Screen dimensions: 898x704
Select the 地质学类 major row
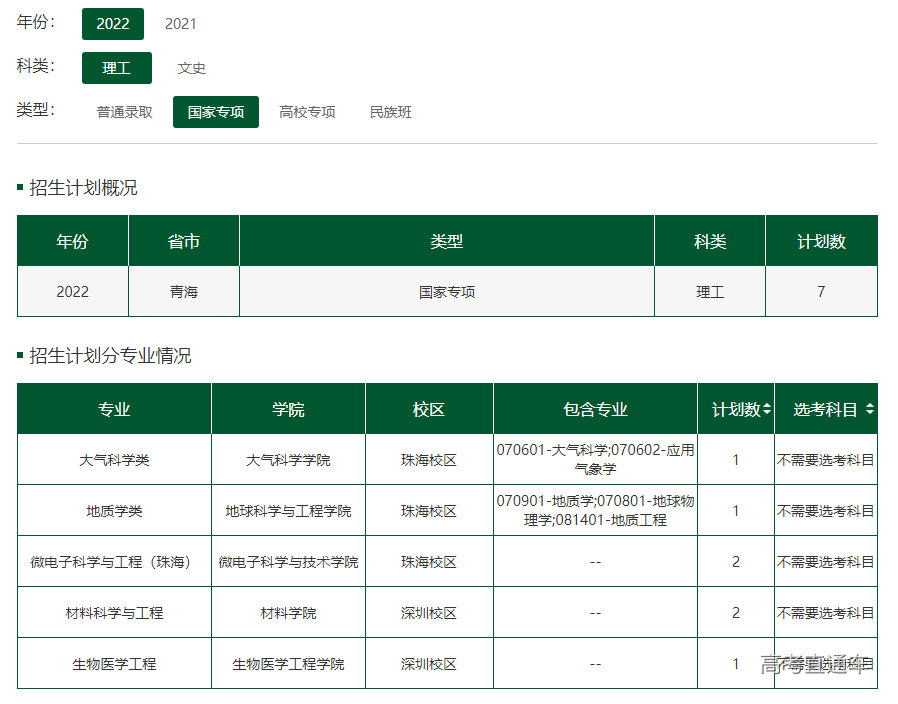click(114, 511)
